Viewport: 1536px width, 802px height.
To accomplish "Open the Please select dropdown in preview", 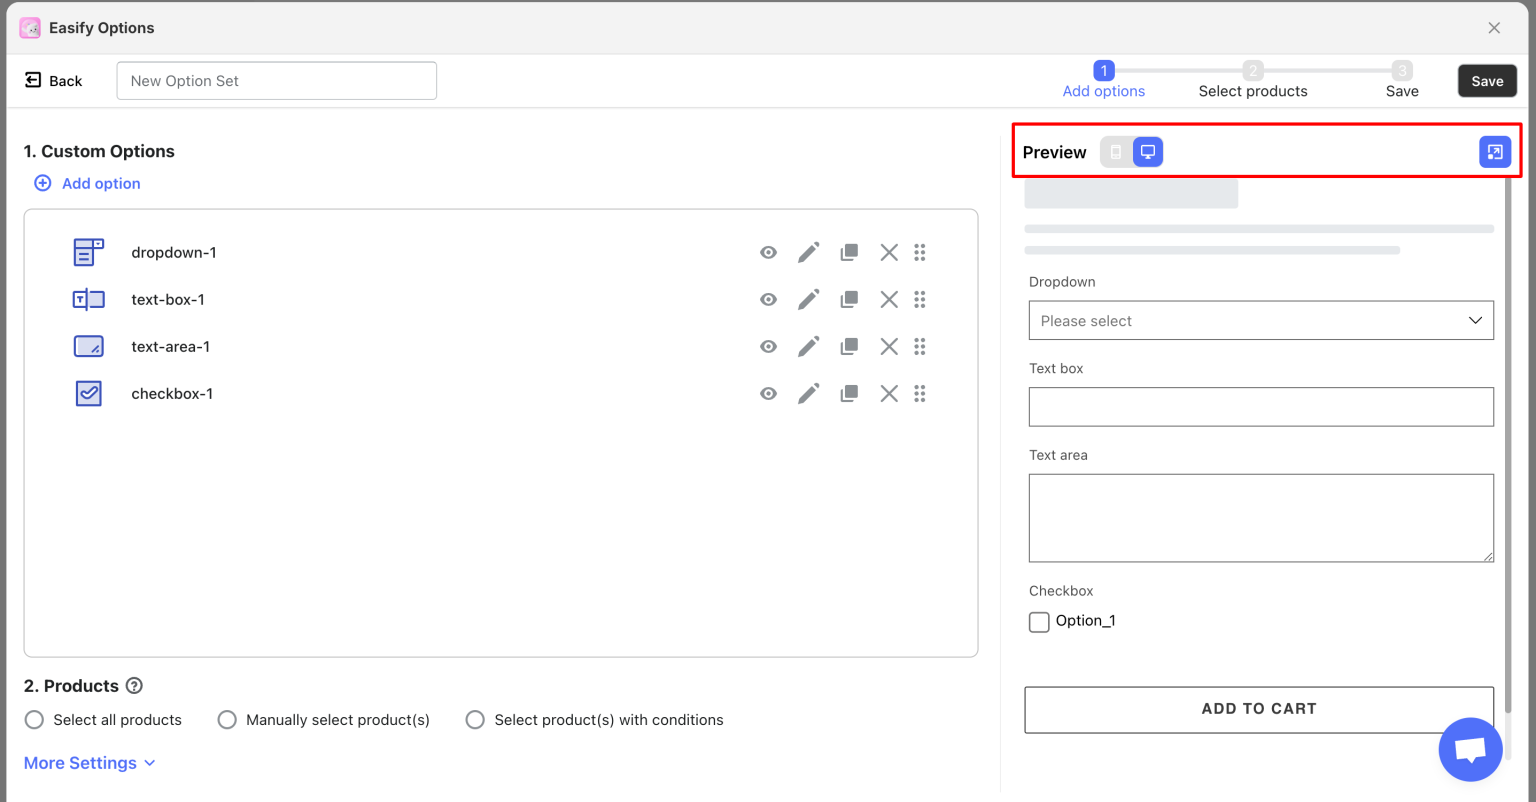I will [1260, 320].
